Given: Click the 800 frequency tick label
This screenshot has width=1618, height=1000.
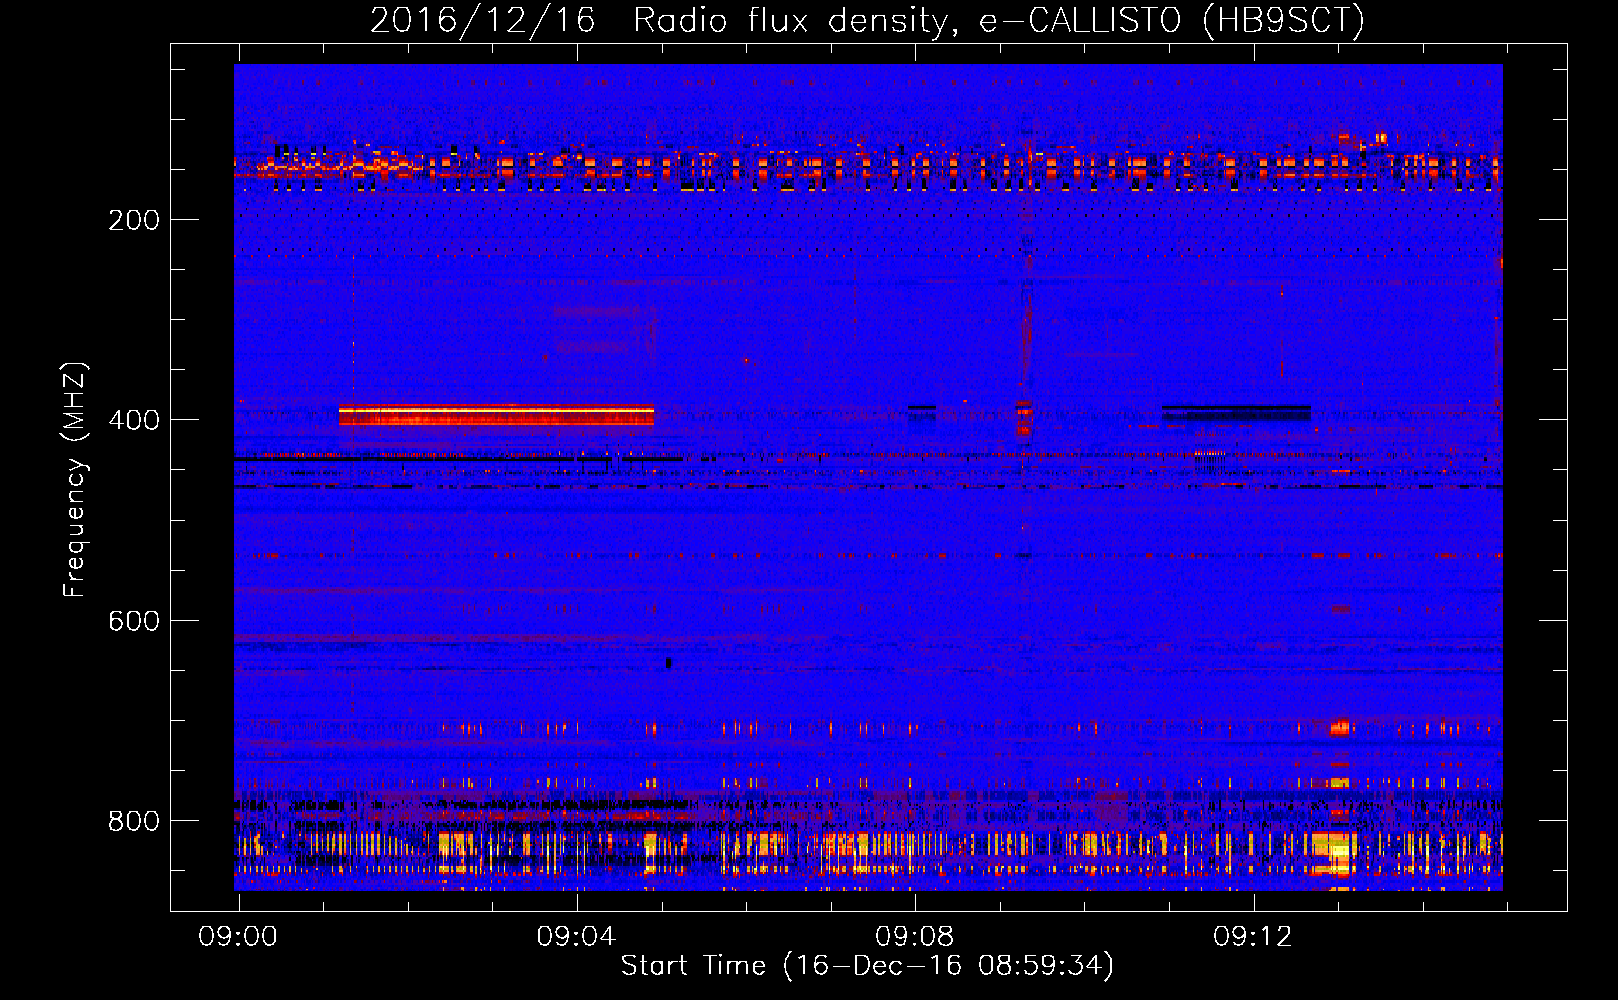Looking at the screenshot, I should click(x=134, y=821).
